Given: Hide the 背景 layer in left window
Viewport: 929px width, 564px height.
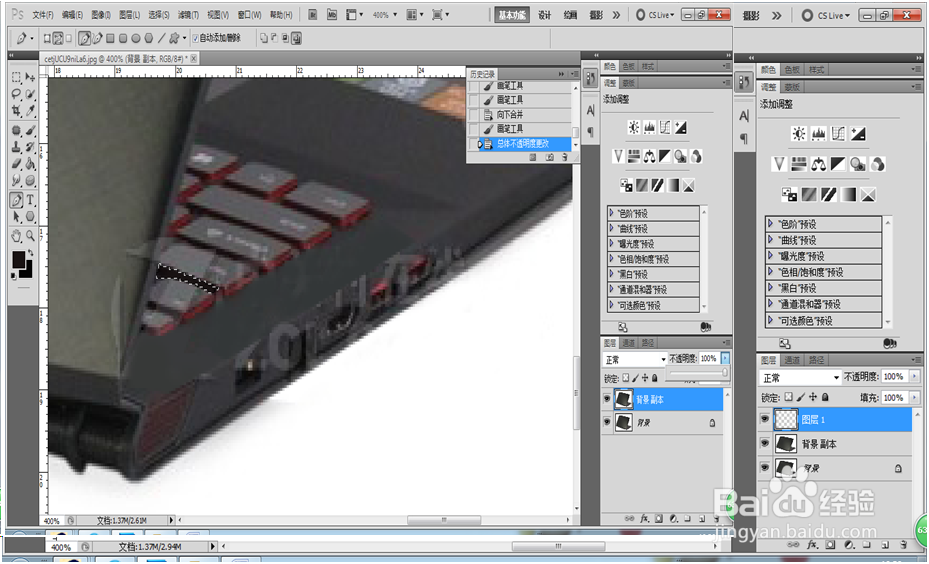Looking at the screenshot, I should click(x=607, y=422).
